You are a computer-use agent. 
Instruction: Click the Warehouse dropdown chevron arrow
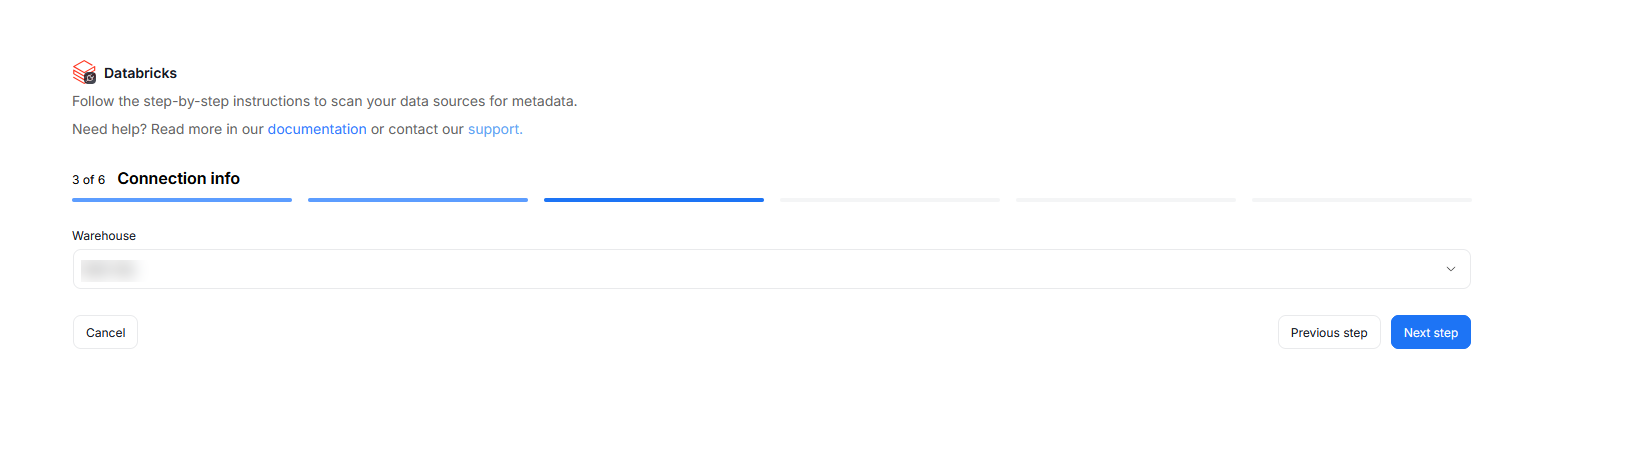pyautogui.click(x=1451, y=269)
